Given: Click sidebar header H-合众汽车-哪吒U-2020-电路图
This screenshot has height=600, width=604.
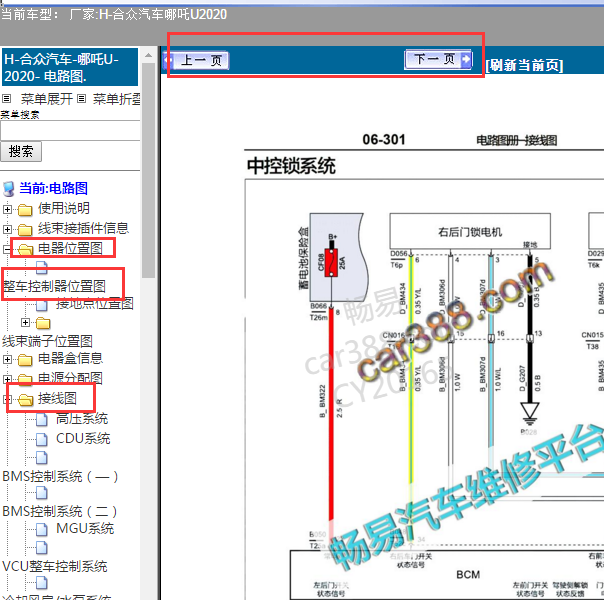Looking at the screenshot, I should pos(70,67).
